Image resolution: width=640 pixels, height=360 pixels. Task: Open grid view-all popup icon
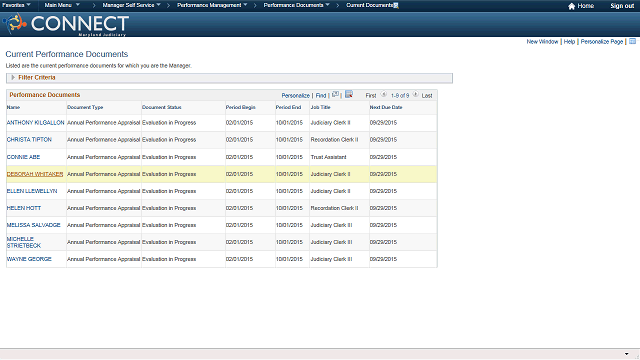click(x=335, y=94)
